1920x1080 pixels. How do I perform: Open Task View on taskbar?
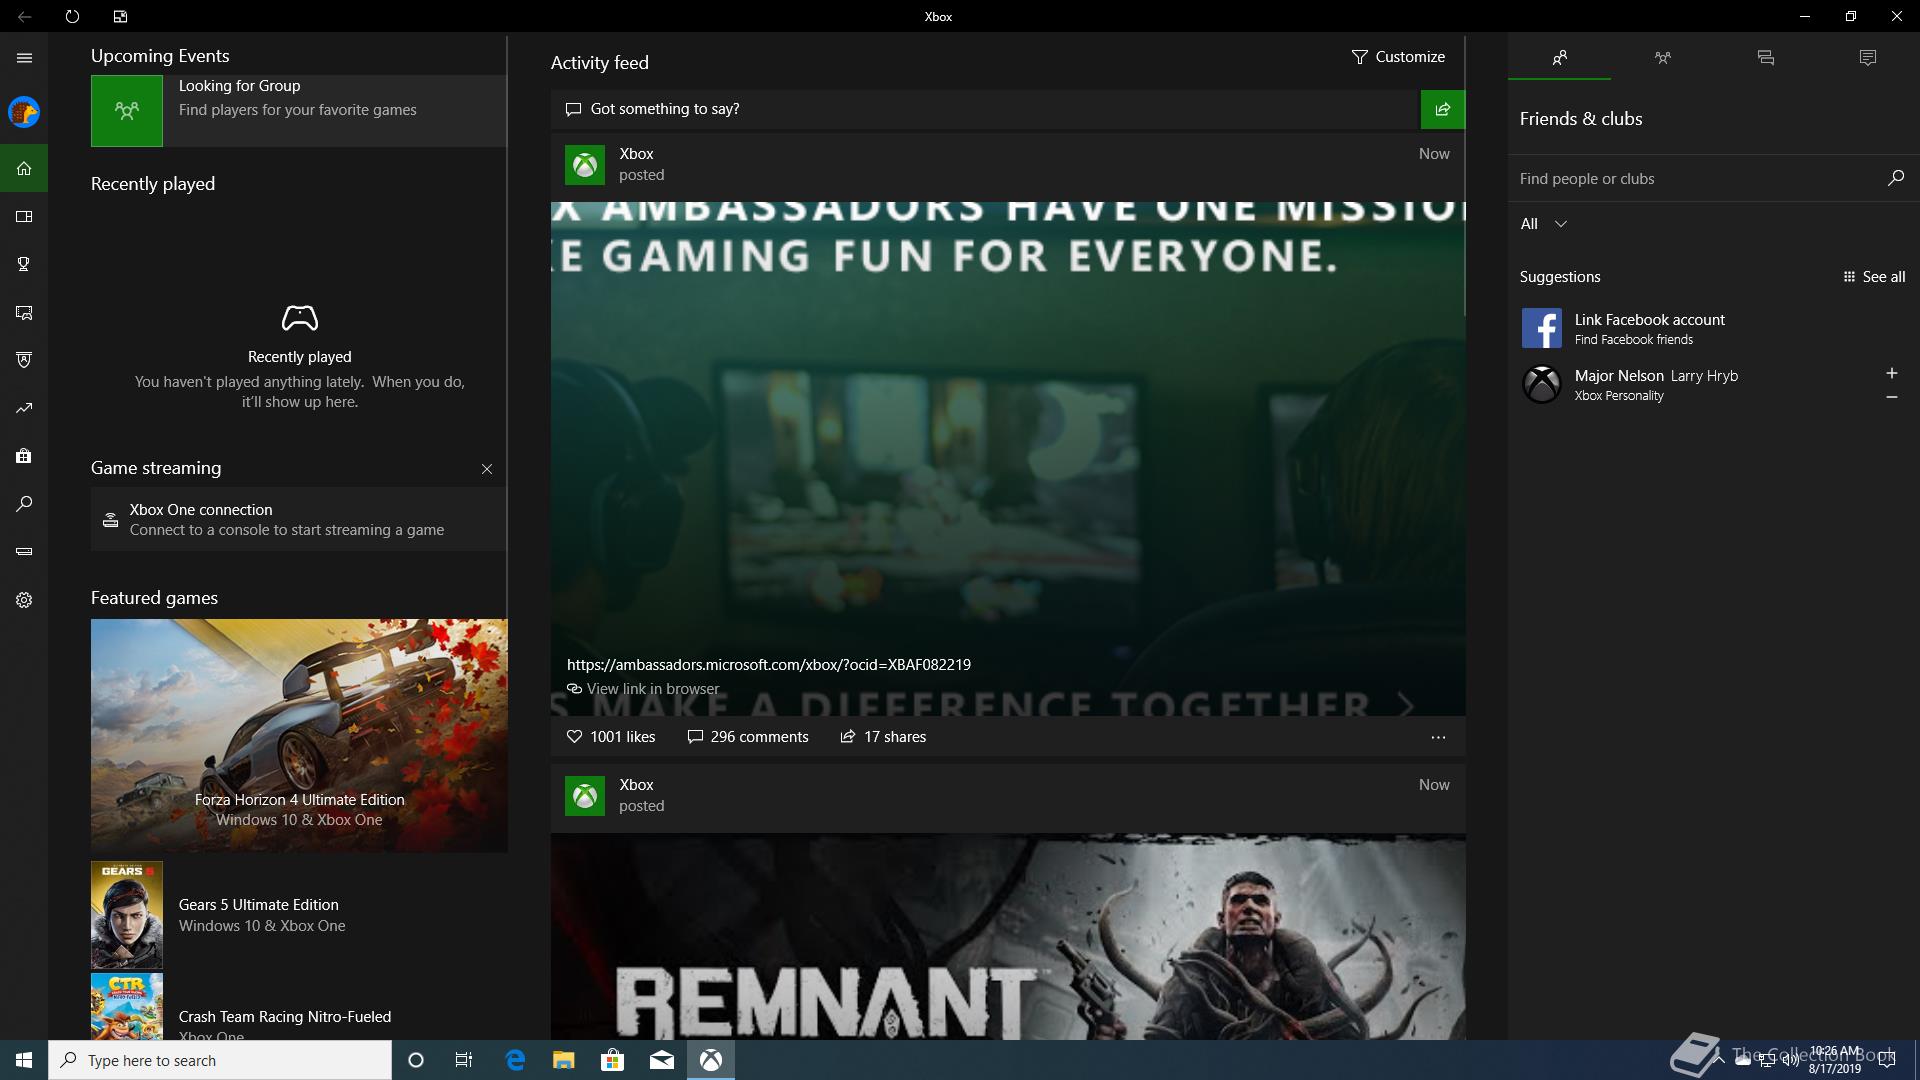(x=464, y=1060)
